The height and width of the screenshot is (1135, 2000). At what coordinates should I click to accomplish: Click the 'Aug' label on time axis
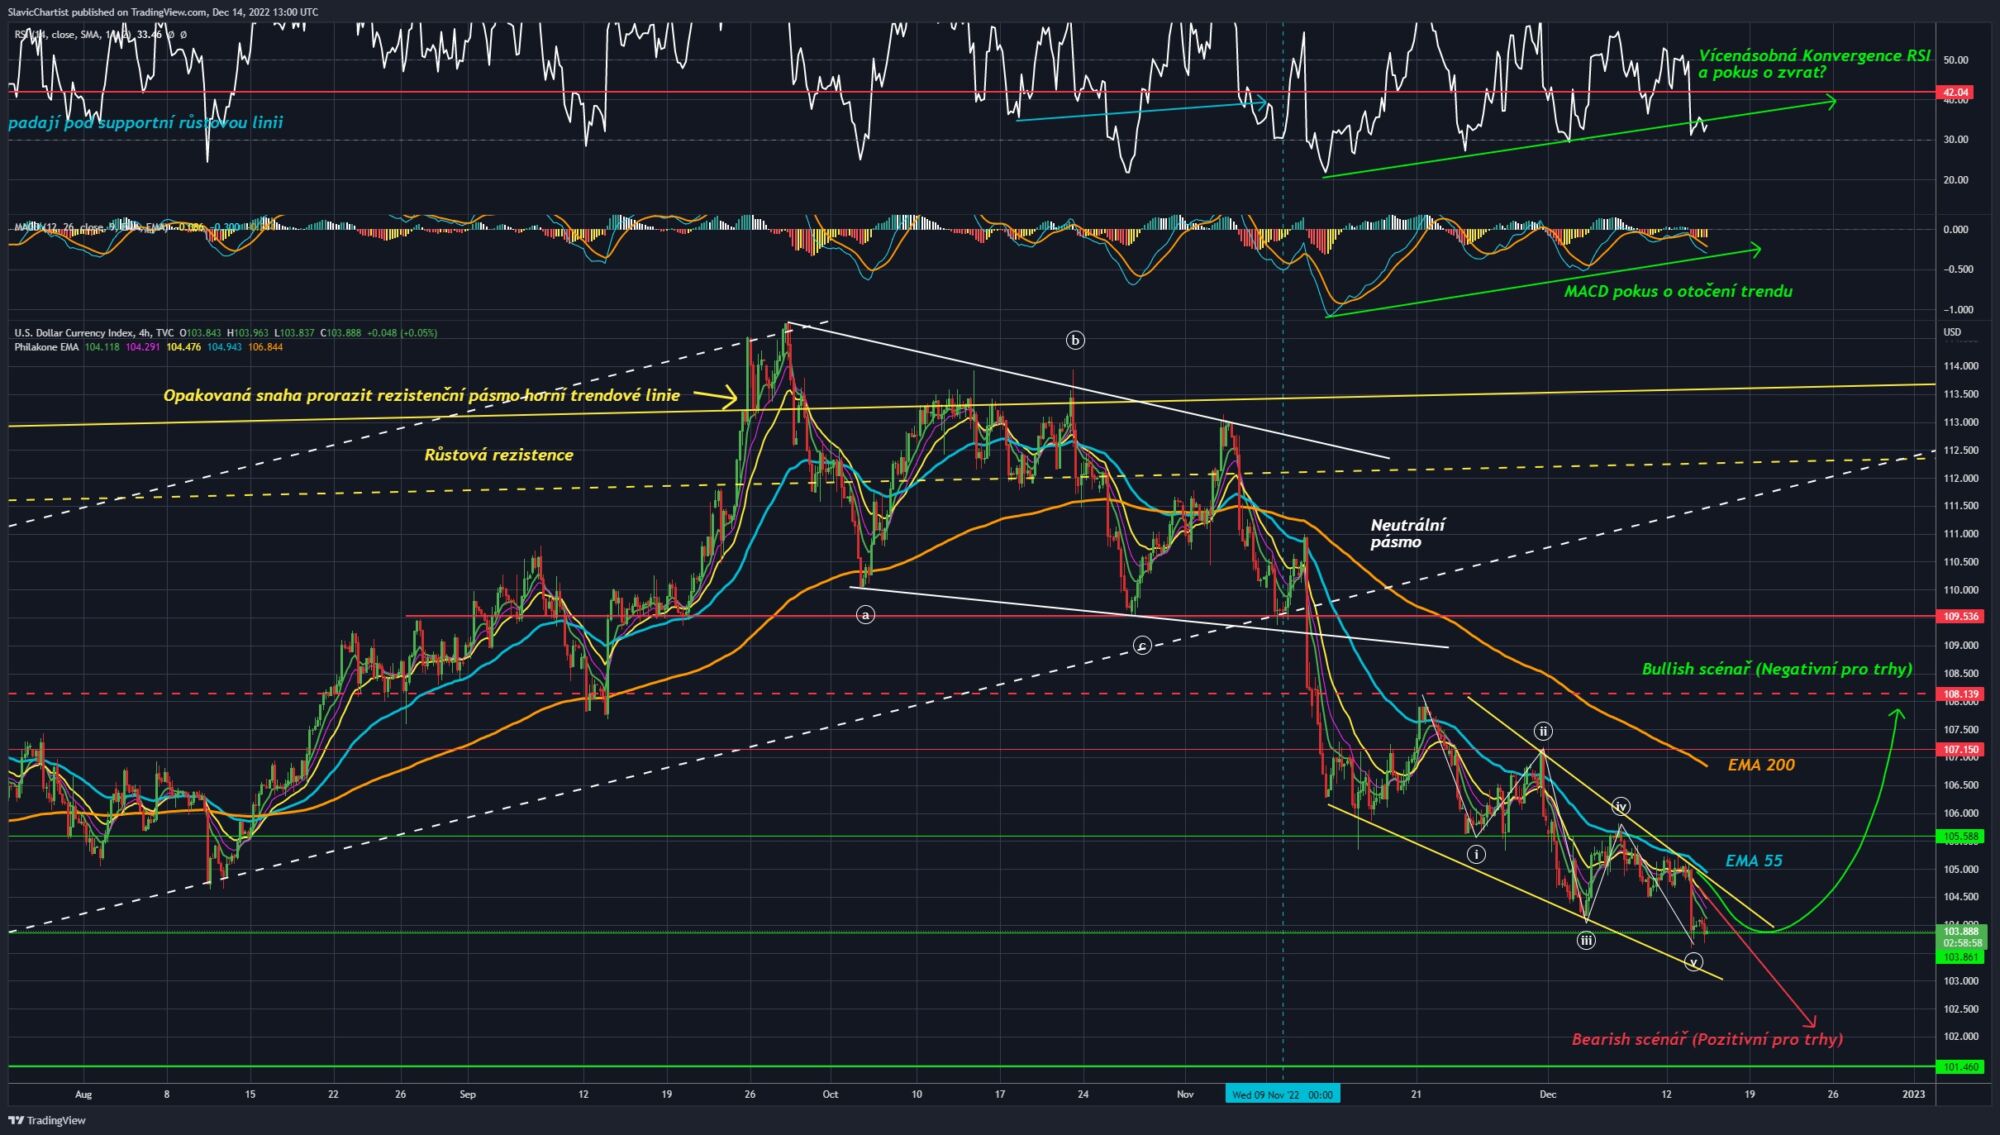coord(83,1095)
